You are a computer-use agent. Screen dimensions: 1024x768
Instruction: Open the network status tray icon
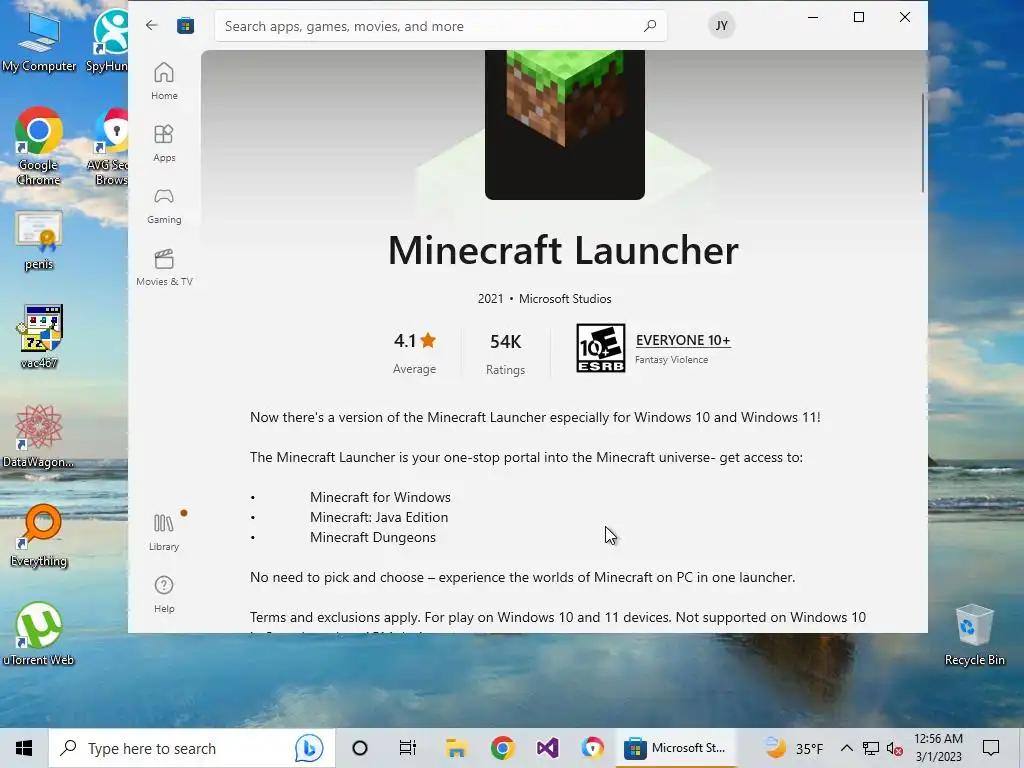[x=871, y=748]
